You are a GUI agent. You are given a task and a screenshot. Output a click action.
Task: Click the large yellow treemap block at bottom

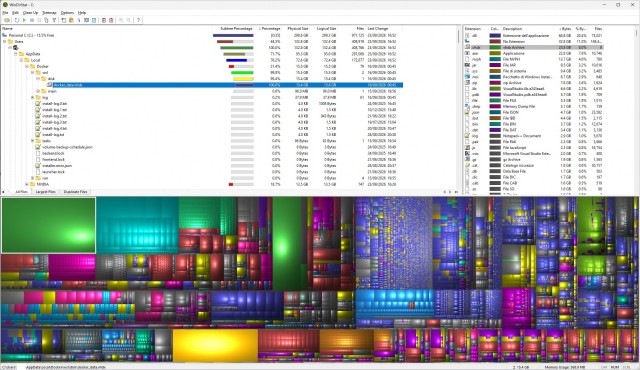[x=215, y=345]
